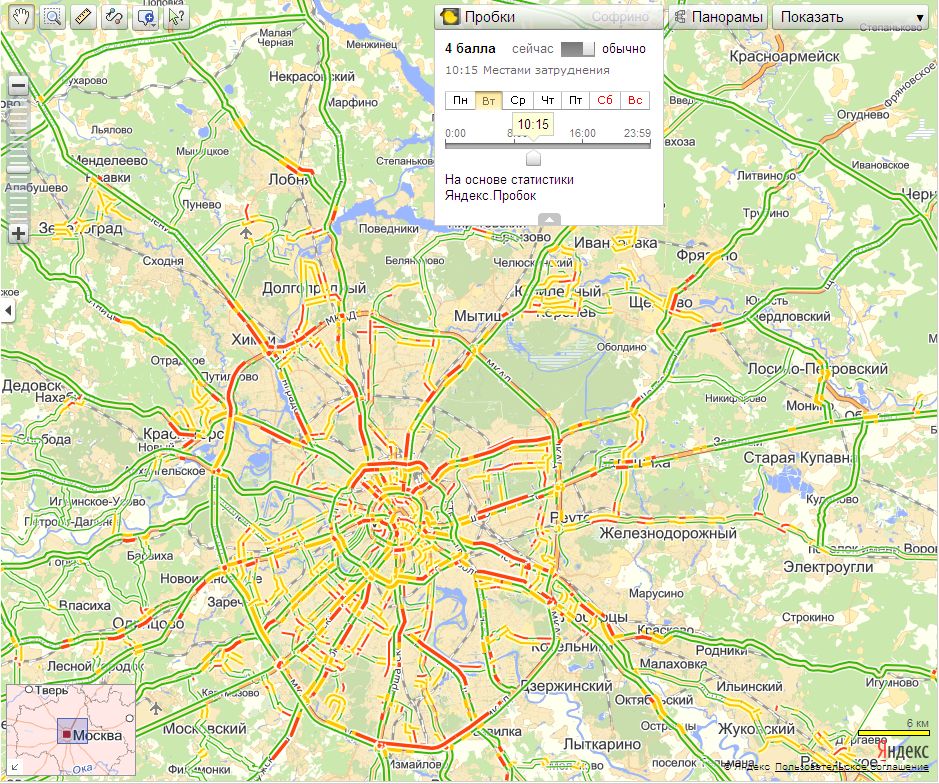The width and height of the screenshot is (939, 784).
Task: Click the Сходня label on the map
Action: click(x=163, y=261)
